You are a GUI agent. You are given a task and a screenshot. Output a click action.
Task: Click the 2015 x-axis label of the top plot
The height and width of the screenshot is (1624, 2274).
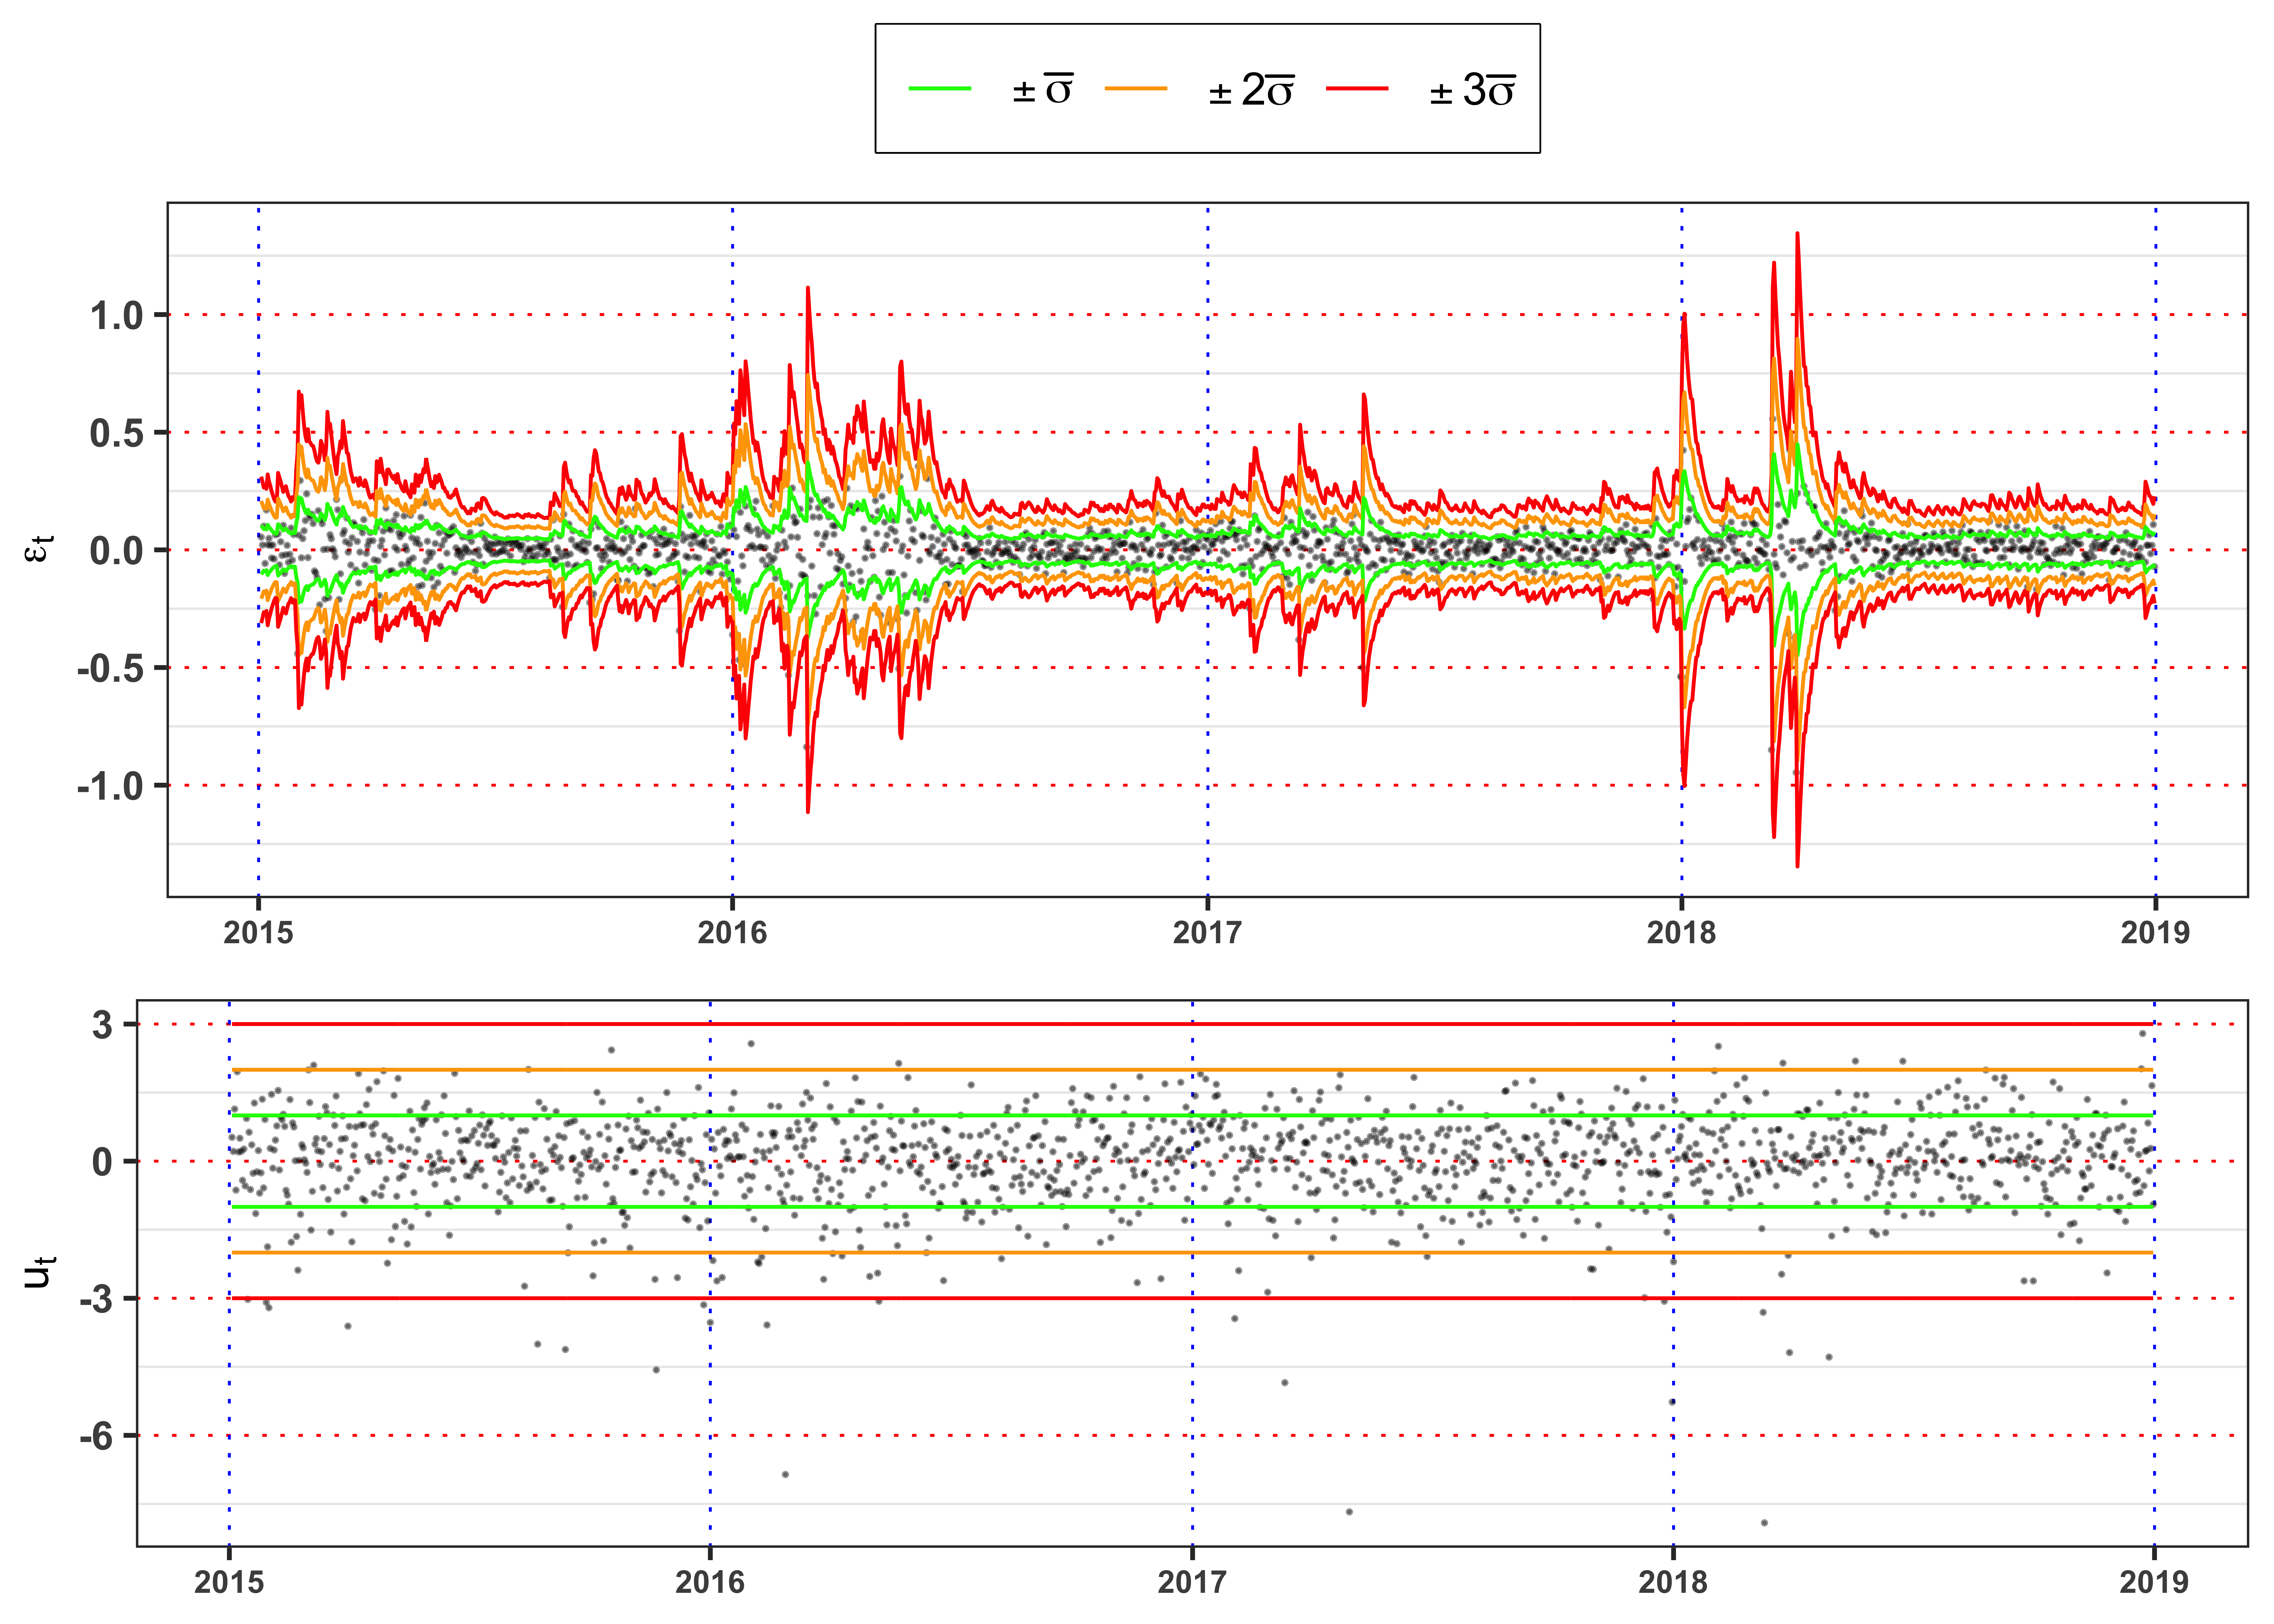coord(258,933)
